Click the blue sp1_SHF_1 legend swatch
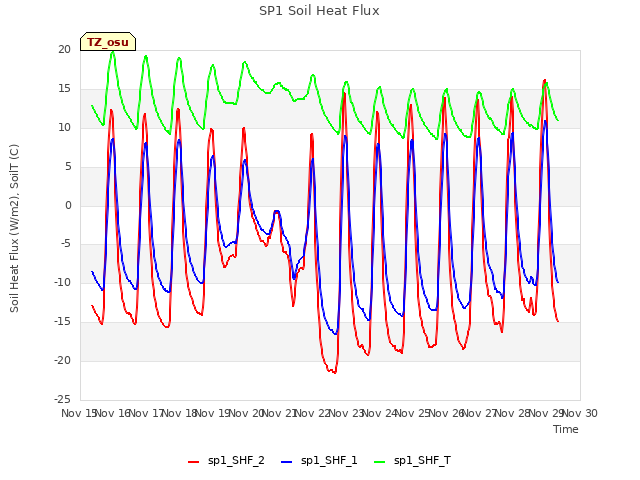Screen dimensions: 640x480 [287, 462]
